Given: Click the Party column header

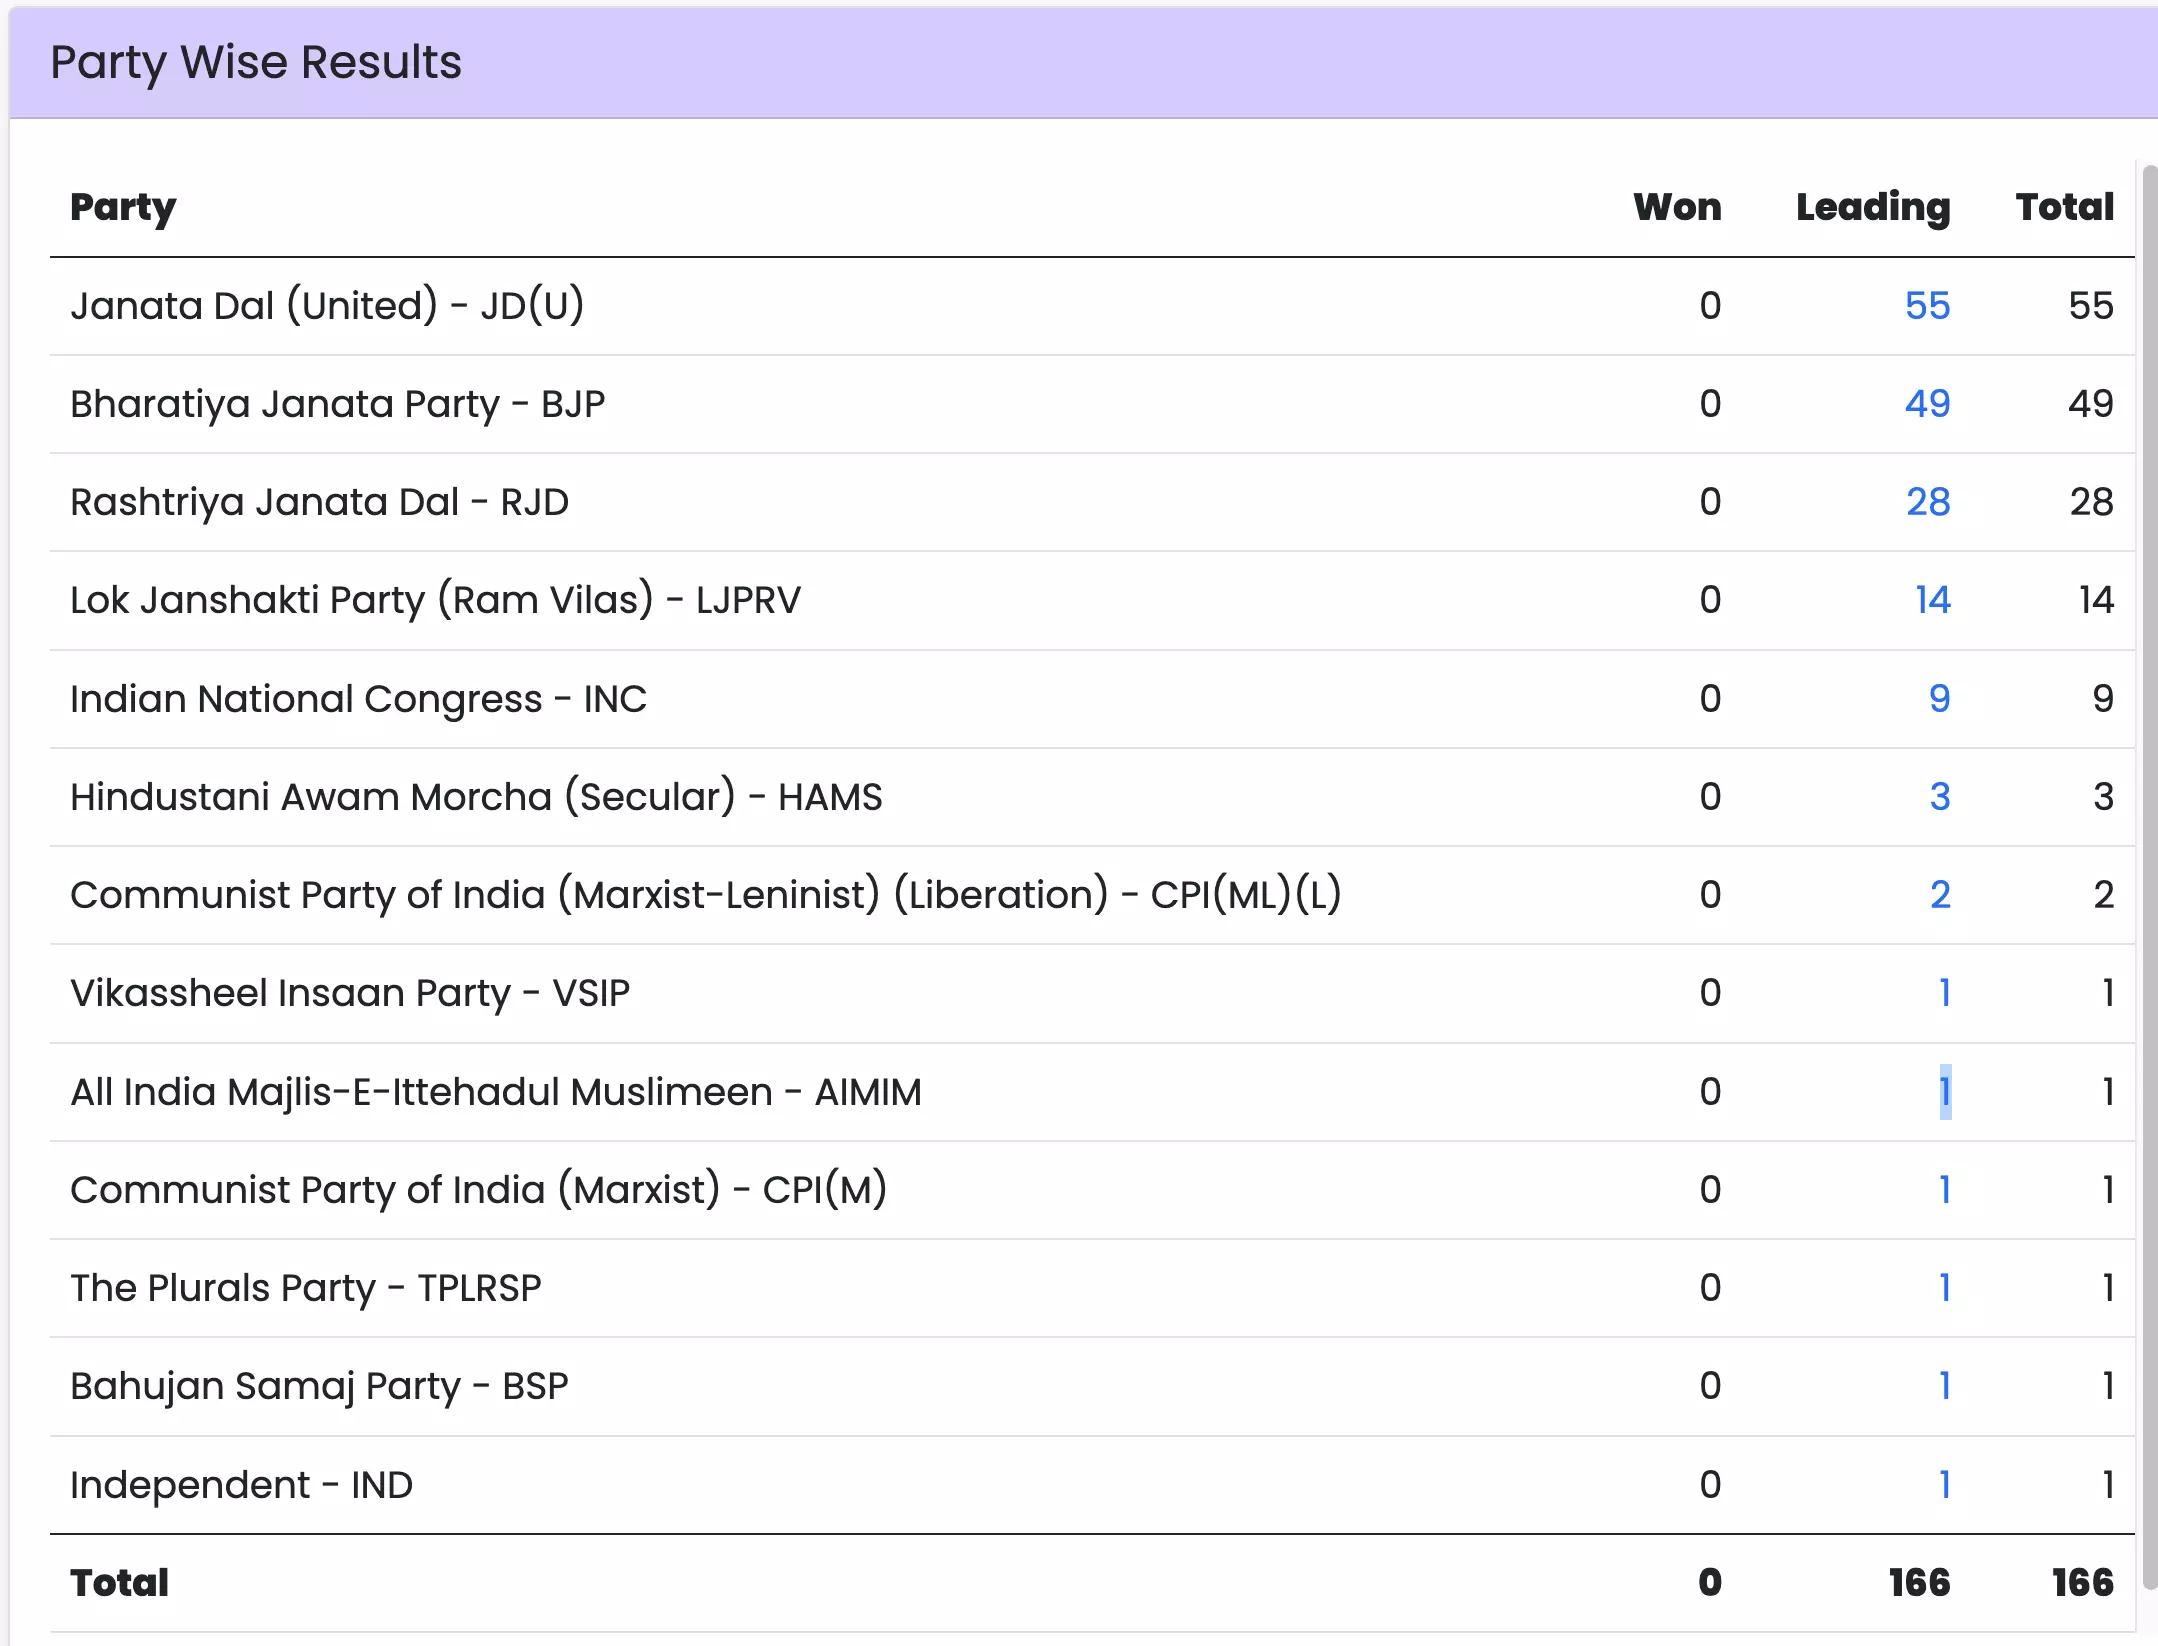Looking at the screenshot, I should (x=123, y=207).
